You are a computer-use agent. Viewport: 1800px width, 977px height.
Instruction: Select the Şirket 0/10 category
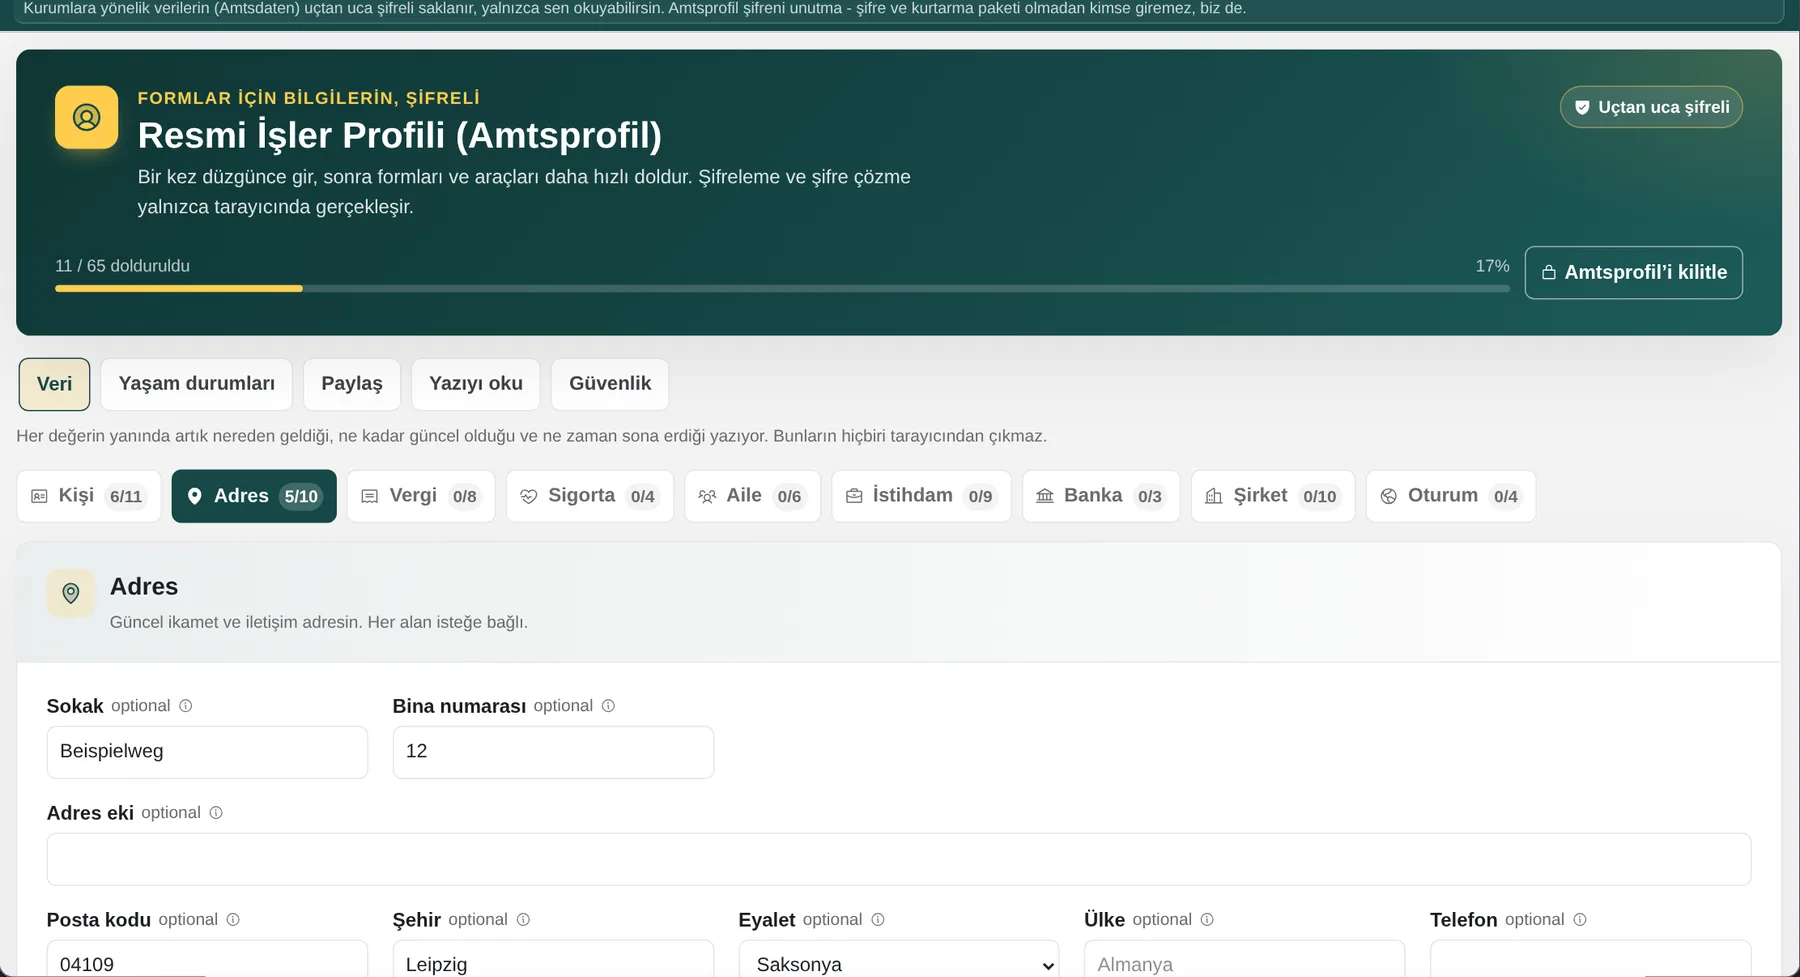click(1273, 496)
